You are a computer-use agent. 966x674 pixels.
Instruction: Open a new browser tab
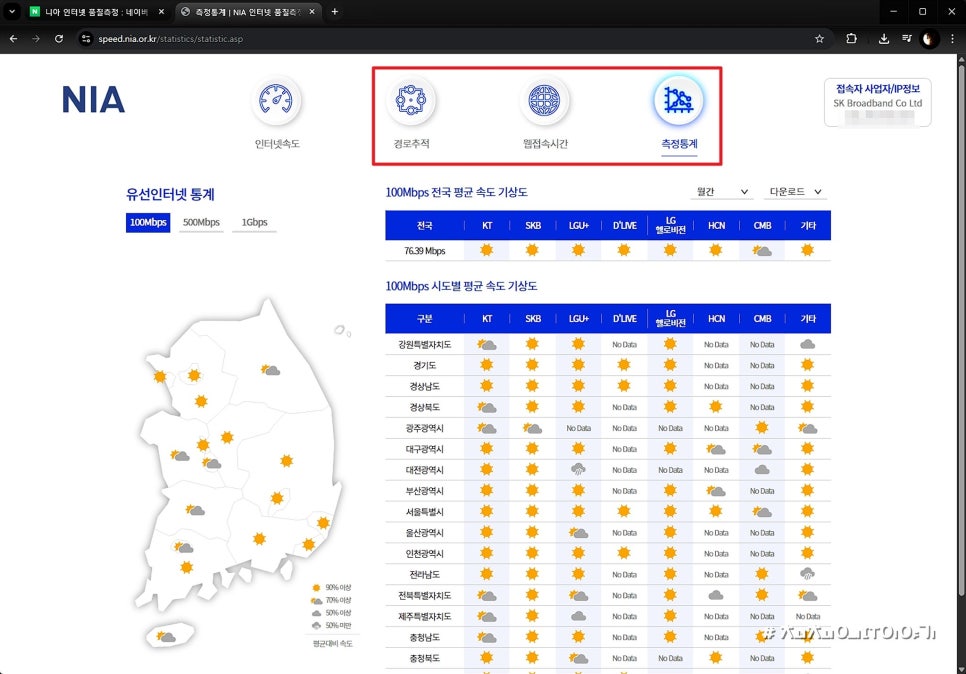(334, 12)
